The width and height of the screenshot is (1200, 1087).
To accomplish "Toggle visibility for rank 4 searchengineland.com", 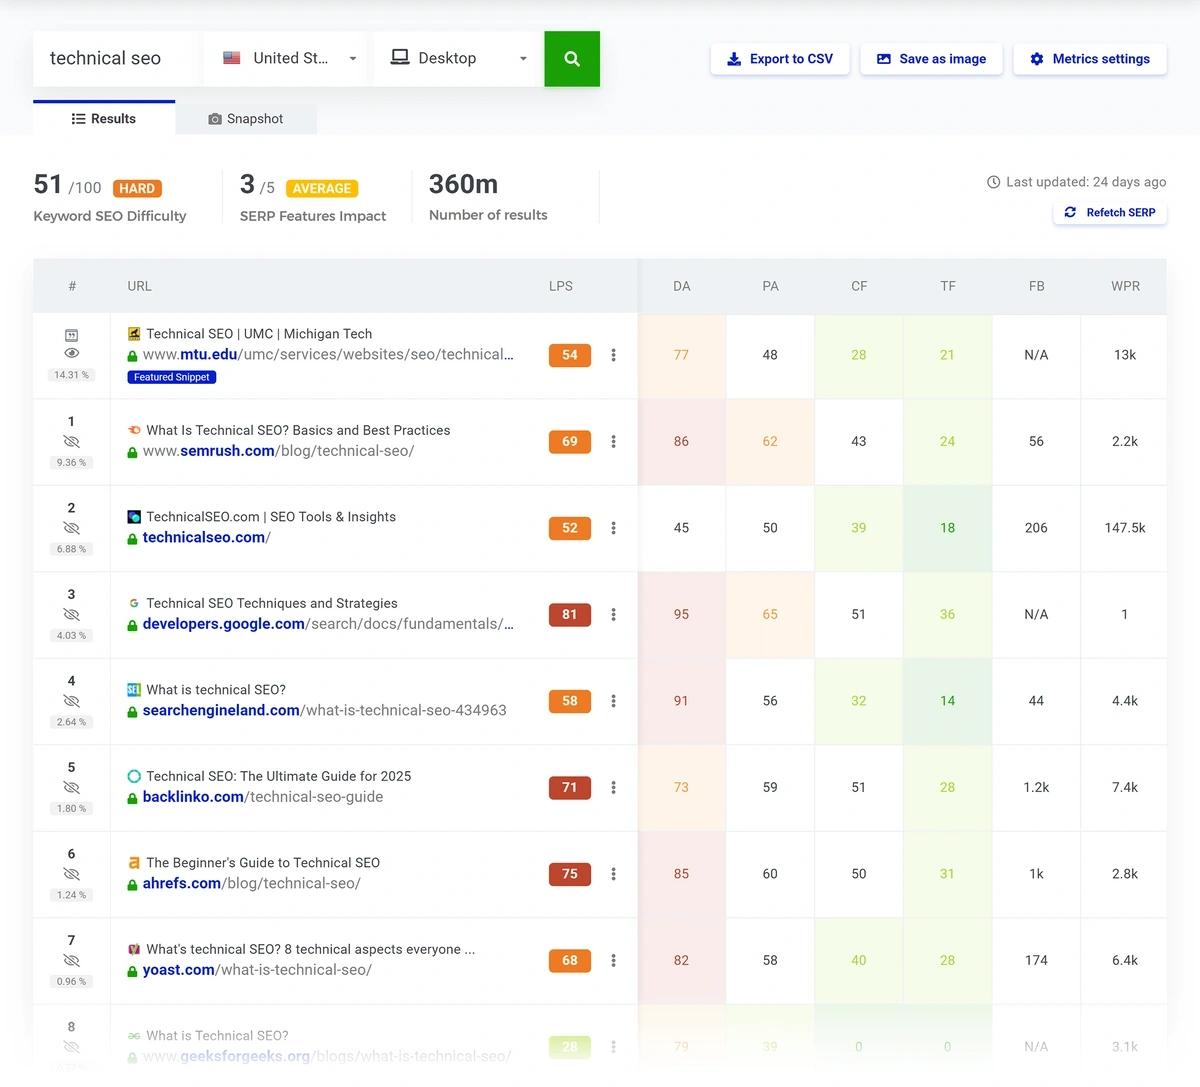I will tap(71, 701).
